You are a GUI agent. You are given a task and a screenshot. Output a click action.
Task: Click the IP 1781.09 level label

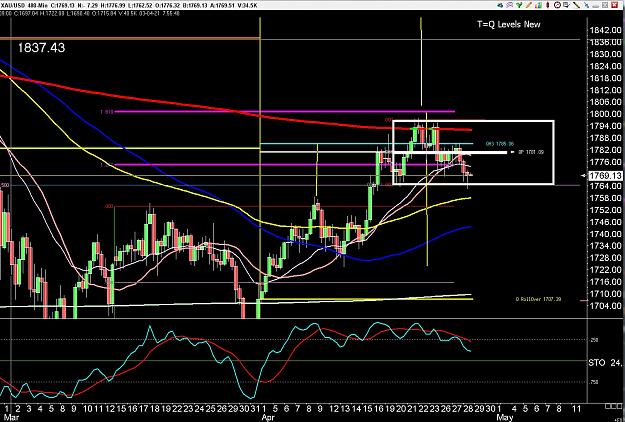point(531,152)
